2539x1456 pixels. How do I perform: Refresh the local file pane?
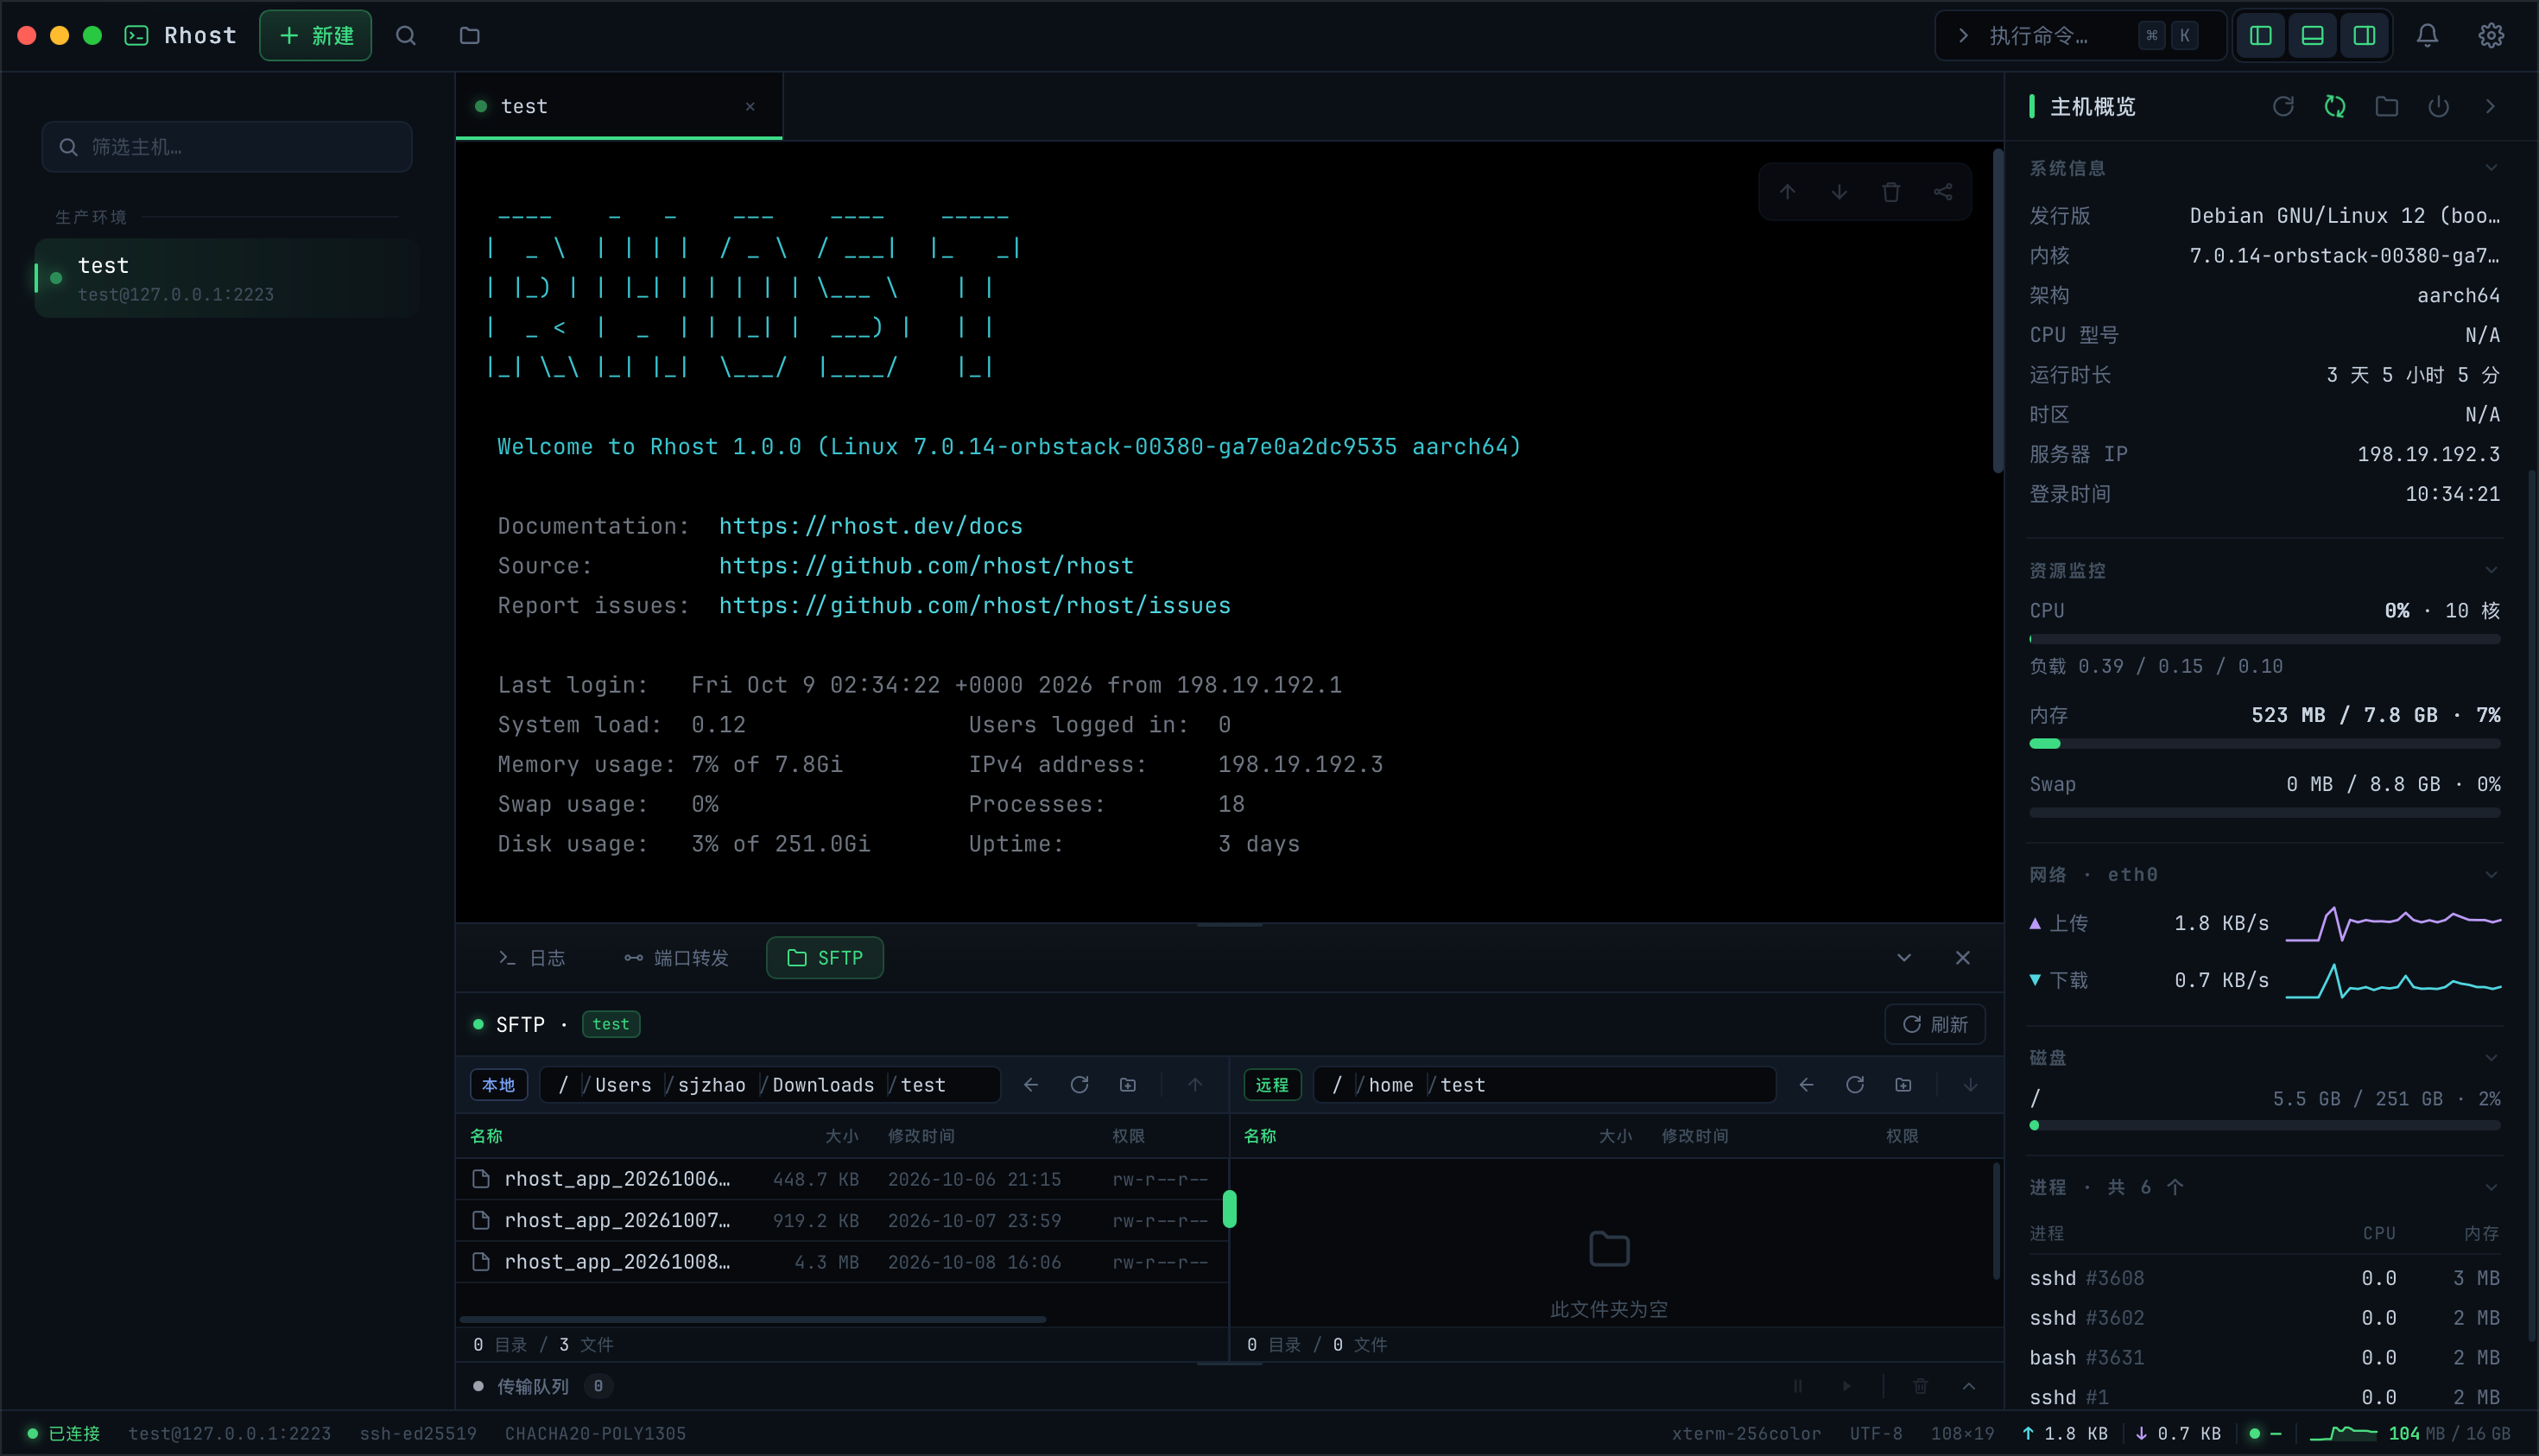[1079, 1085]
